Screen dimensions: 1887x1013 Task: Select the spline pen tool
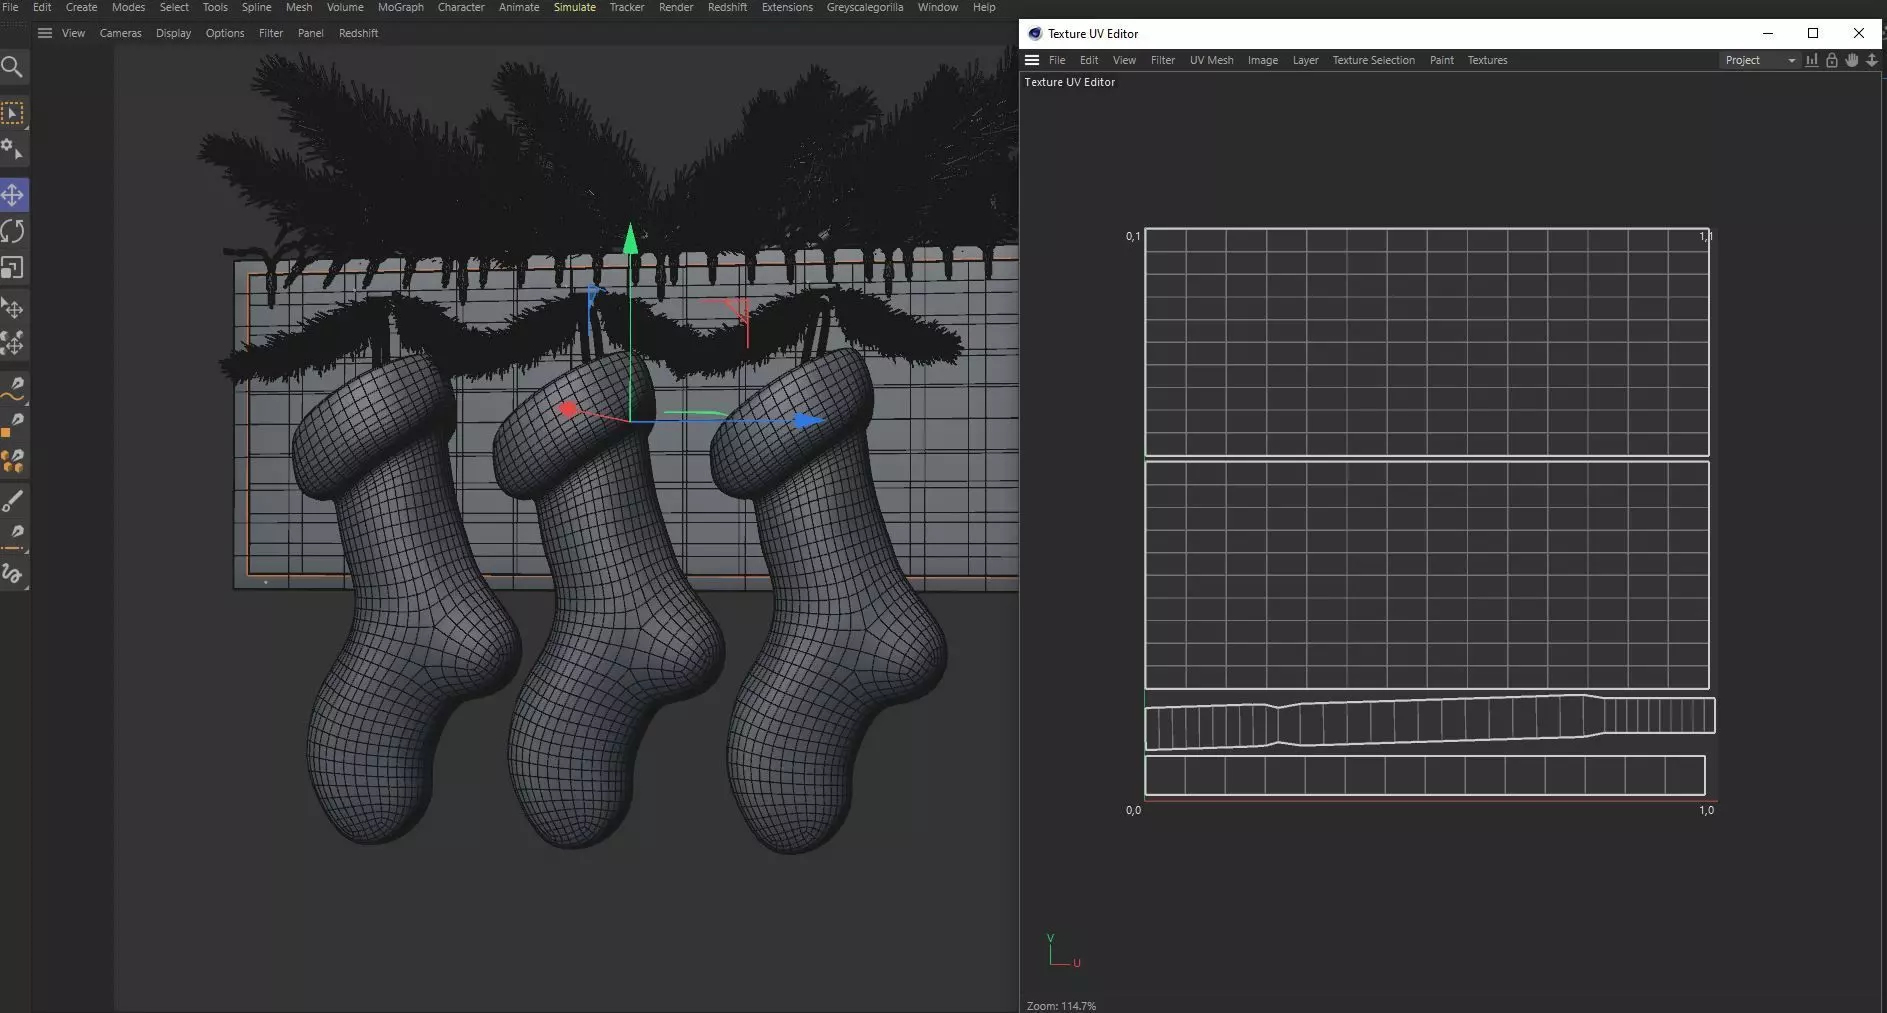click(12, 388)
